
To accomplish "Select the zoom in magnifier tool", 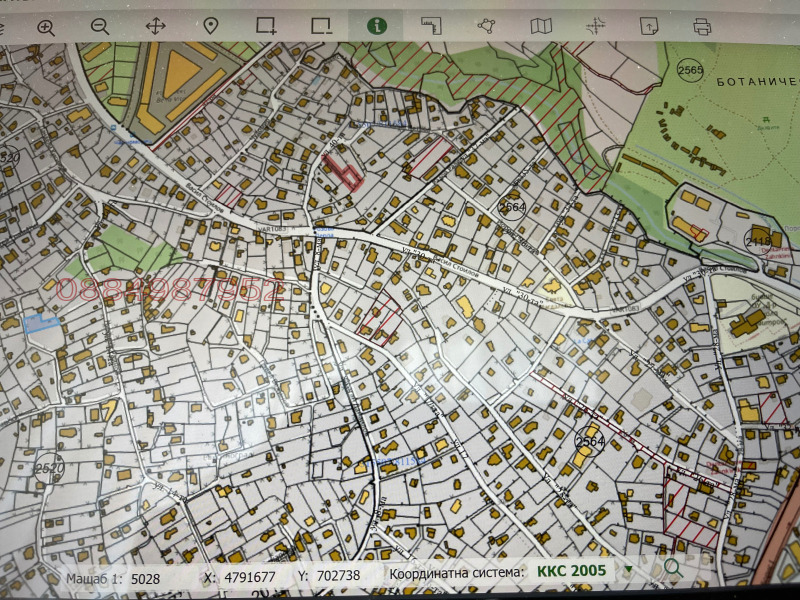I will click(x=46, y=28).
